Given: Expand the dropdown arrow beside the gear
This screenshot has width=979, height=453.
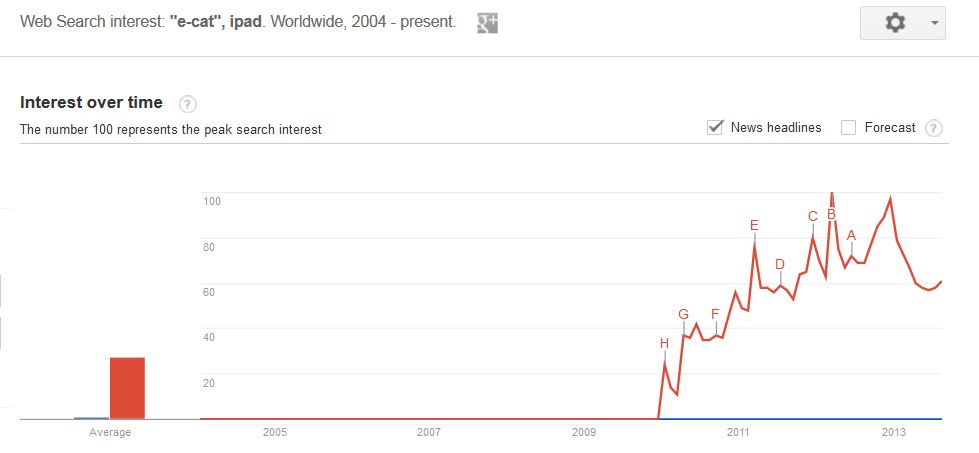Looking at the screenshot, I should [935, 23].
